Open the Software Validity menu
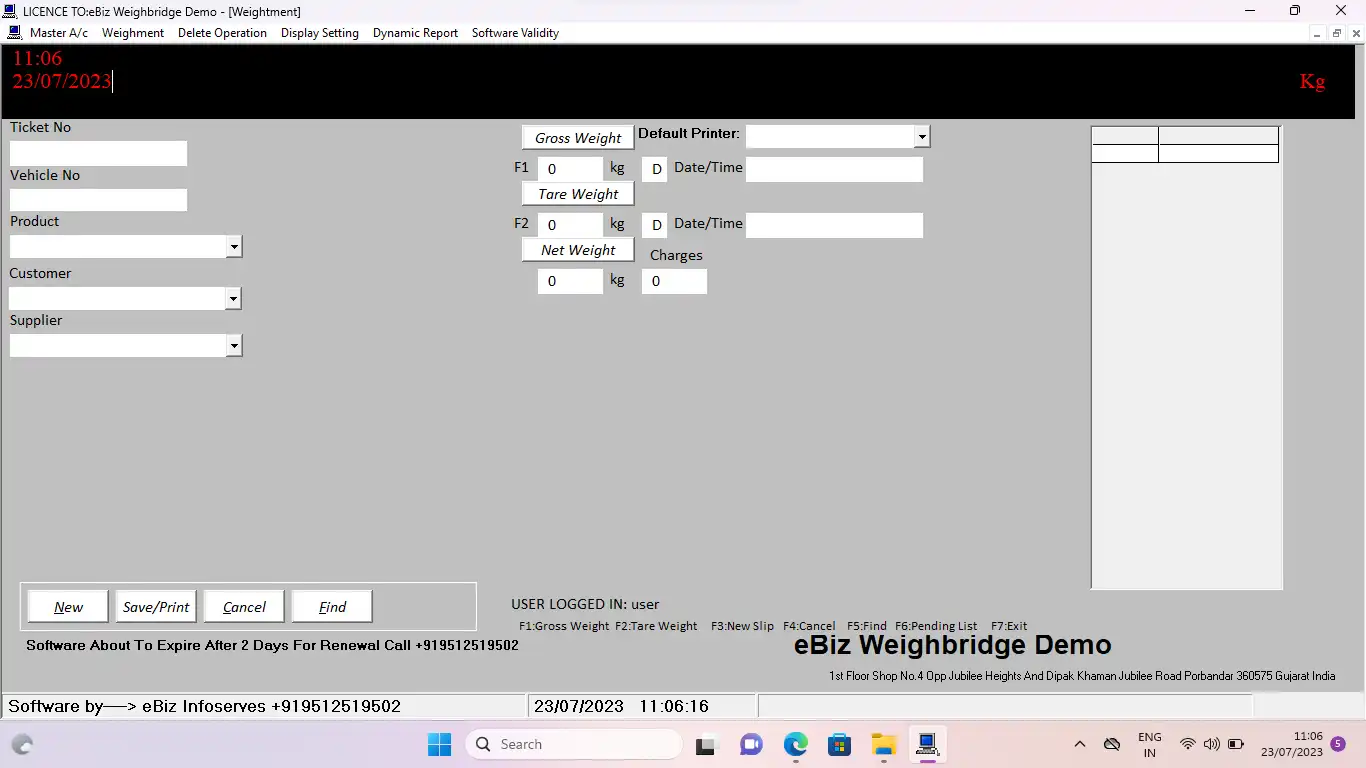 point(515,33)
